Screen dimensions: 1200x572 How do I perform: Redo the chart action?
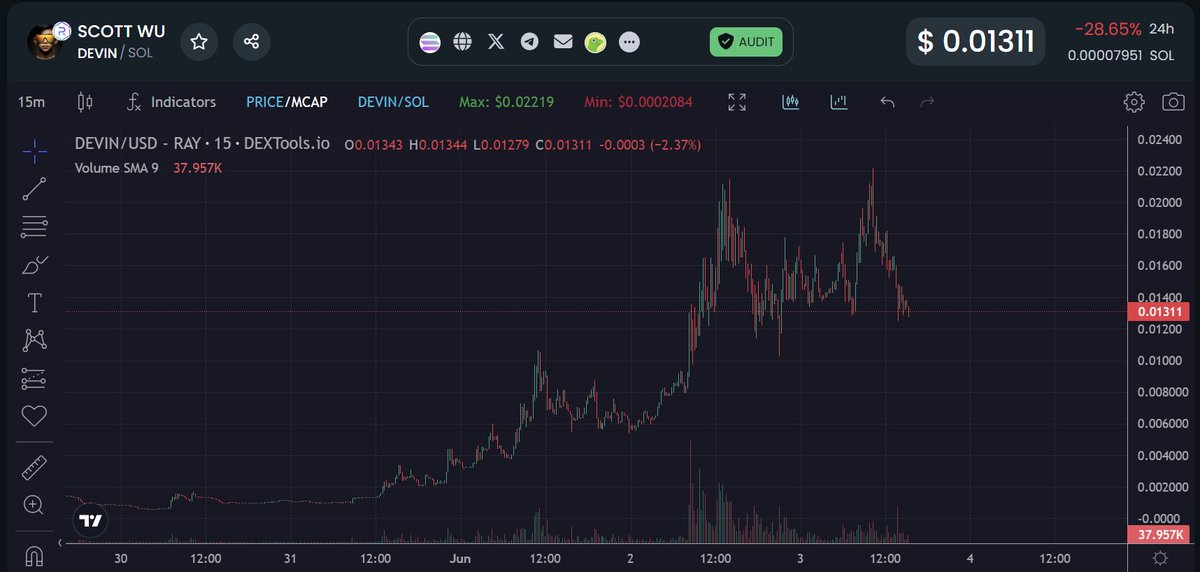927,102
